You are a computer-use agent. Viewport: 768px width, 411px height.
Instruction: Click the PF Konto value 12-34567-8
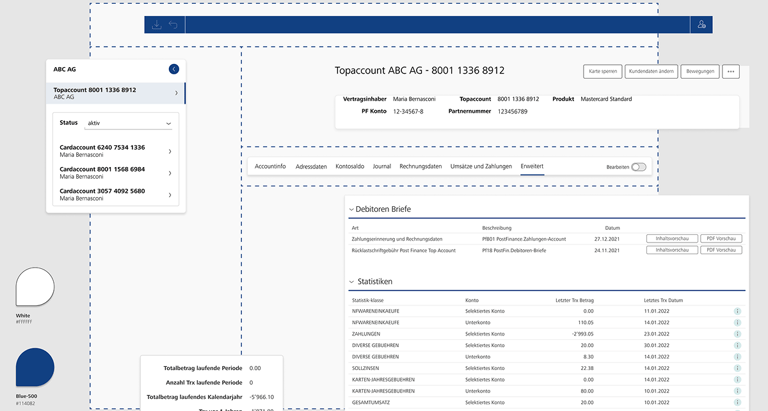(408, 112)
